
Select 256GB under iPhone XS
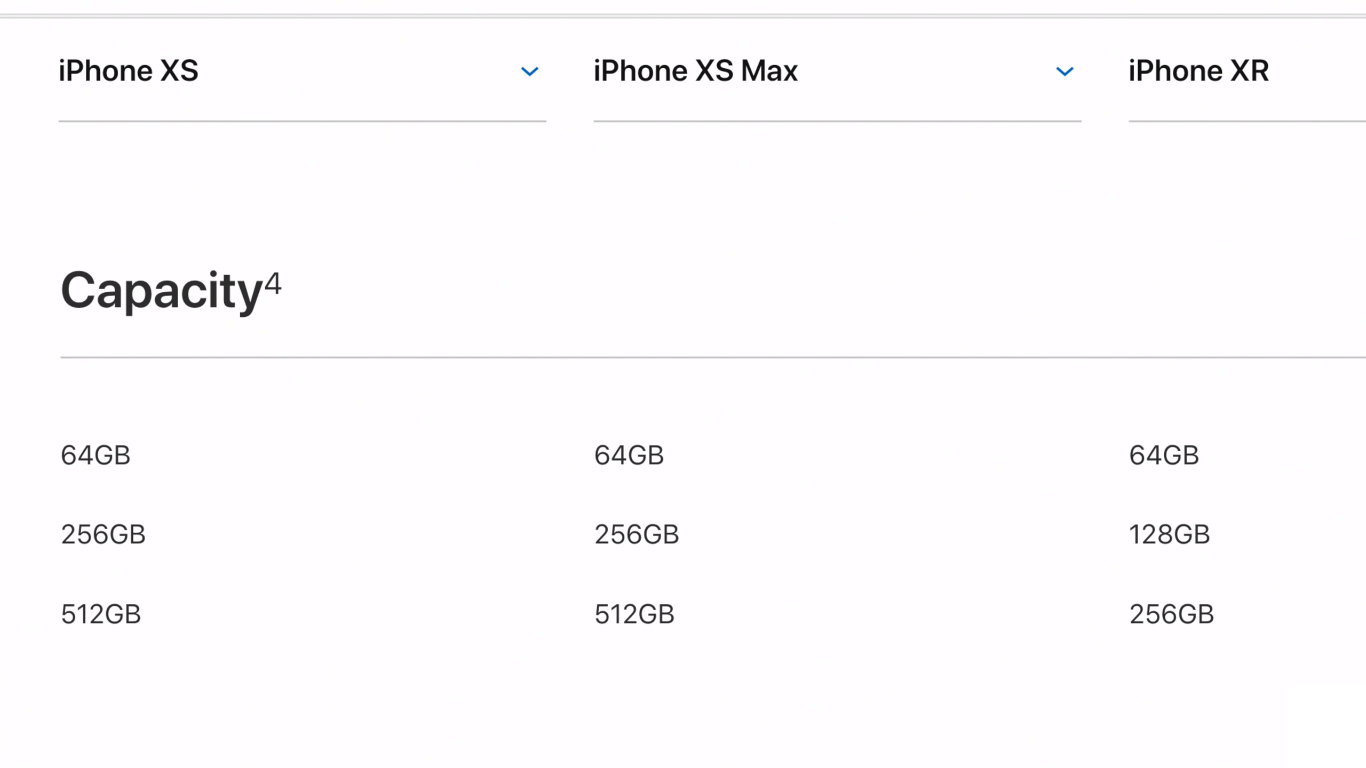click(103, 535)
